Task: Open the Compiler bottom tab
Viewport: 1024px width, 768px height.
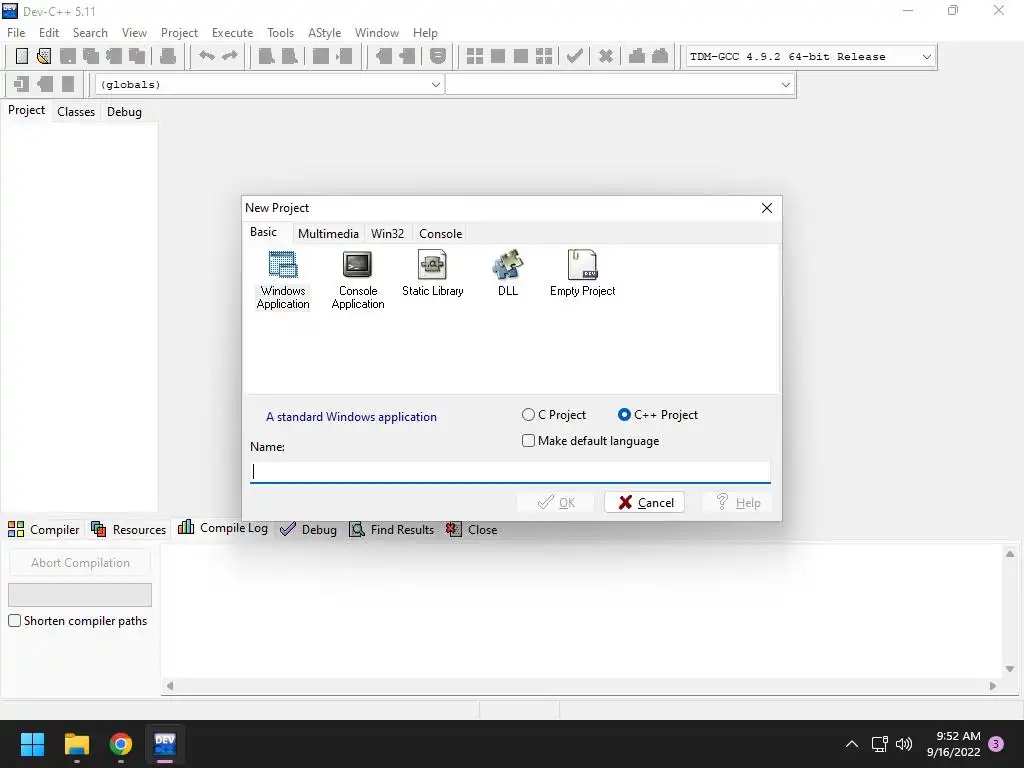Action: coord(43,529)
